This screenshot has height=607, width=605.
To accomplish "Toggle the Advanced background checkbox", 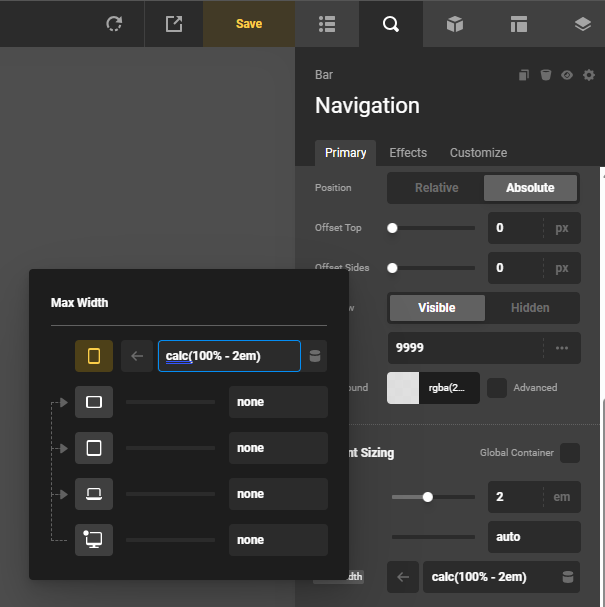I will pos(497,387).
